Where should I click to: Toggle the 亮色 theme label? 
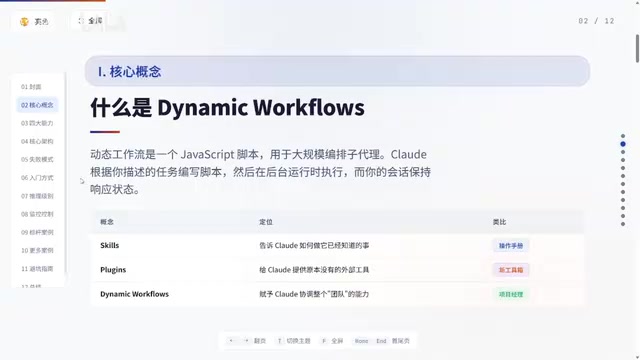point(41,22)
